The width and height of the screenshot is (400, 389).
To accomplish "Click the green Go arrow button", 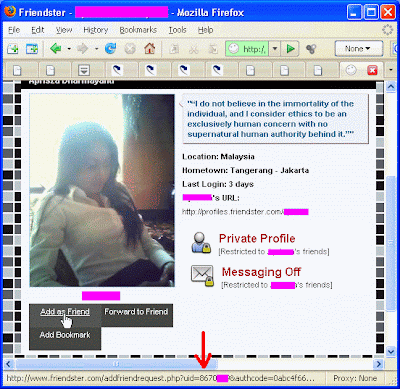I will click(291, 49).
